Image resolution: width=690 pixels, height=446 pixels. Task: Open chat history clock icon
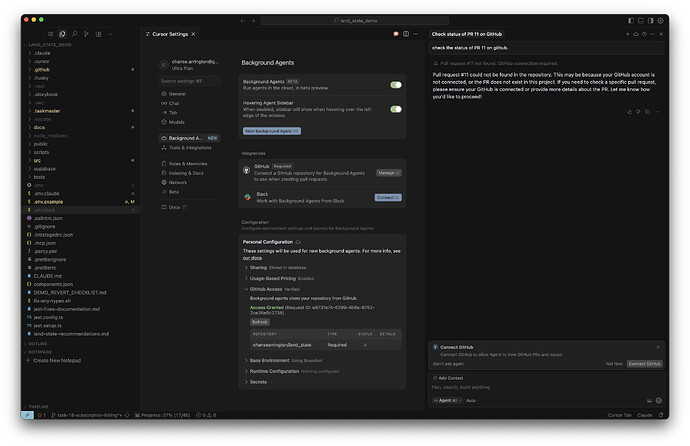644,34
